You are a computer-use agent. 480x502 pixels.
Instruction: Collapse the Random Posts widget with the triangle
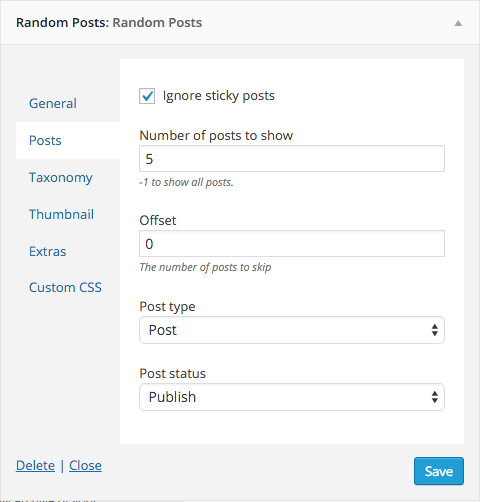[458, 23]
